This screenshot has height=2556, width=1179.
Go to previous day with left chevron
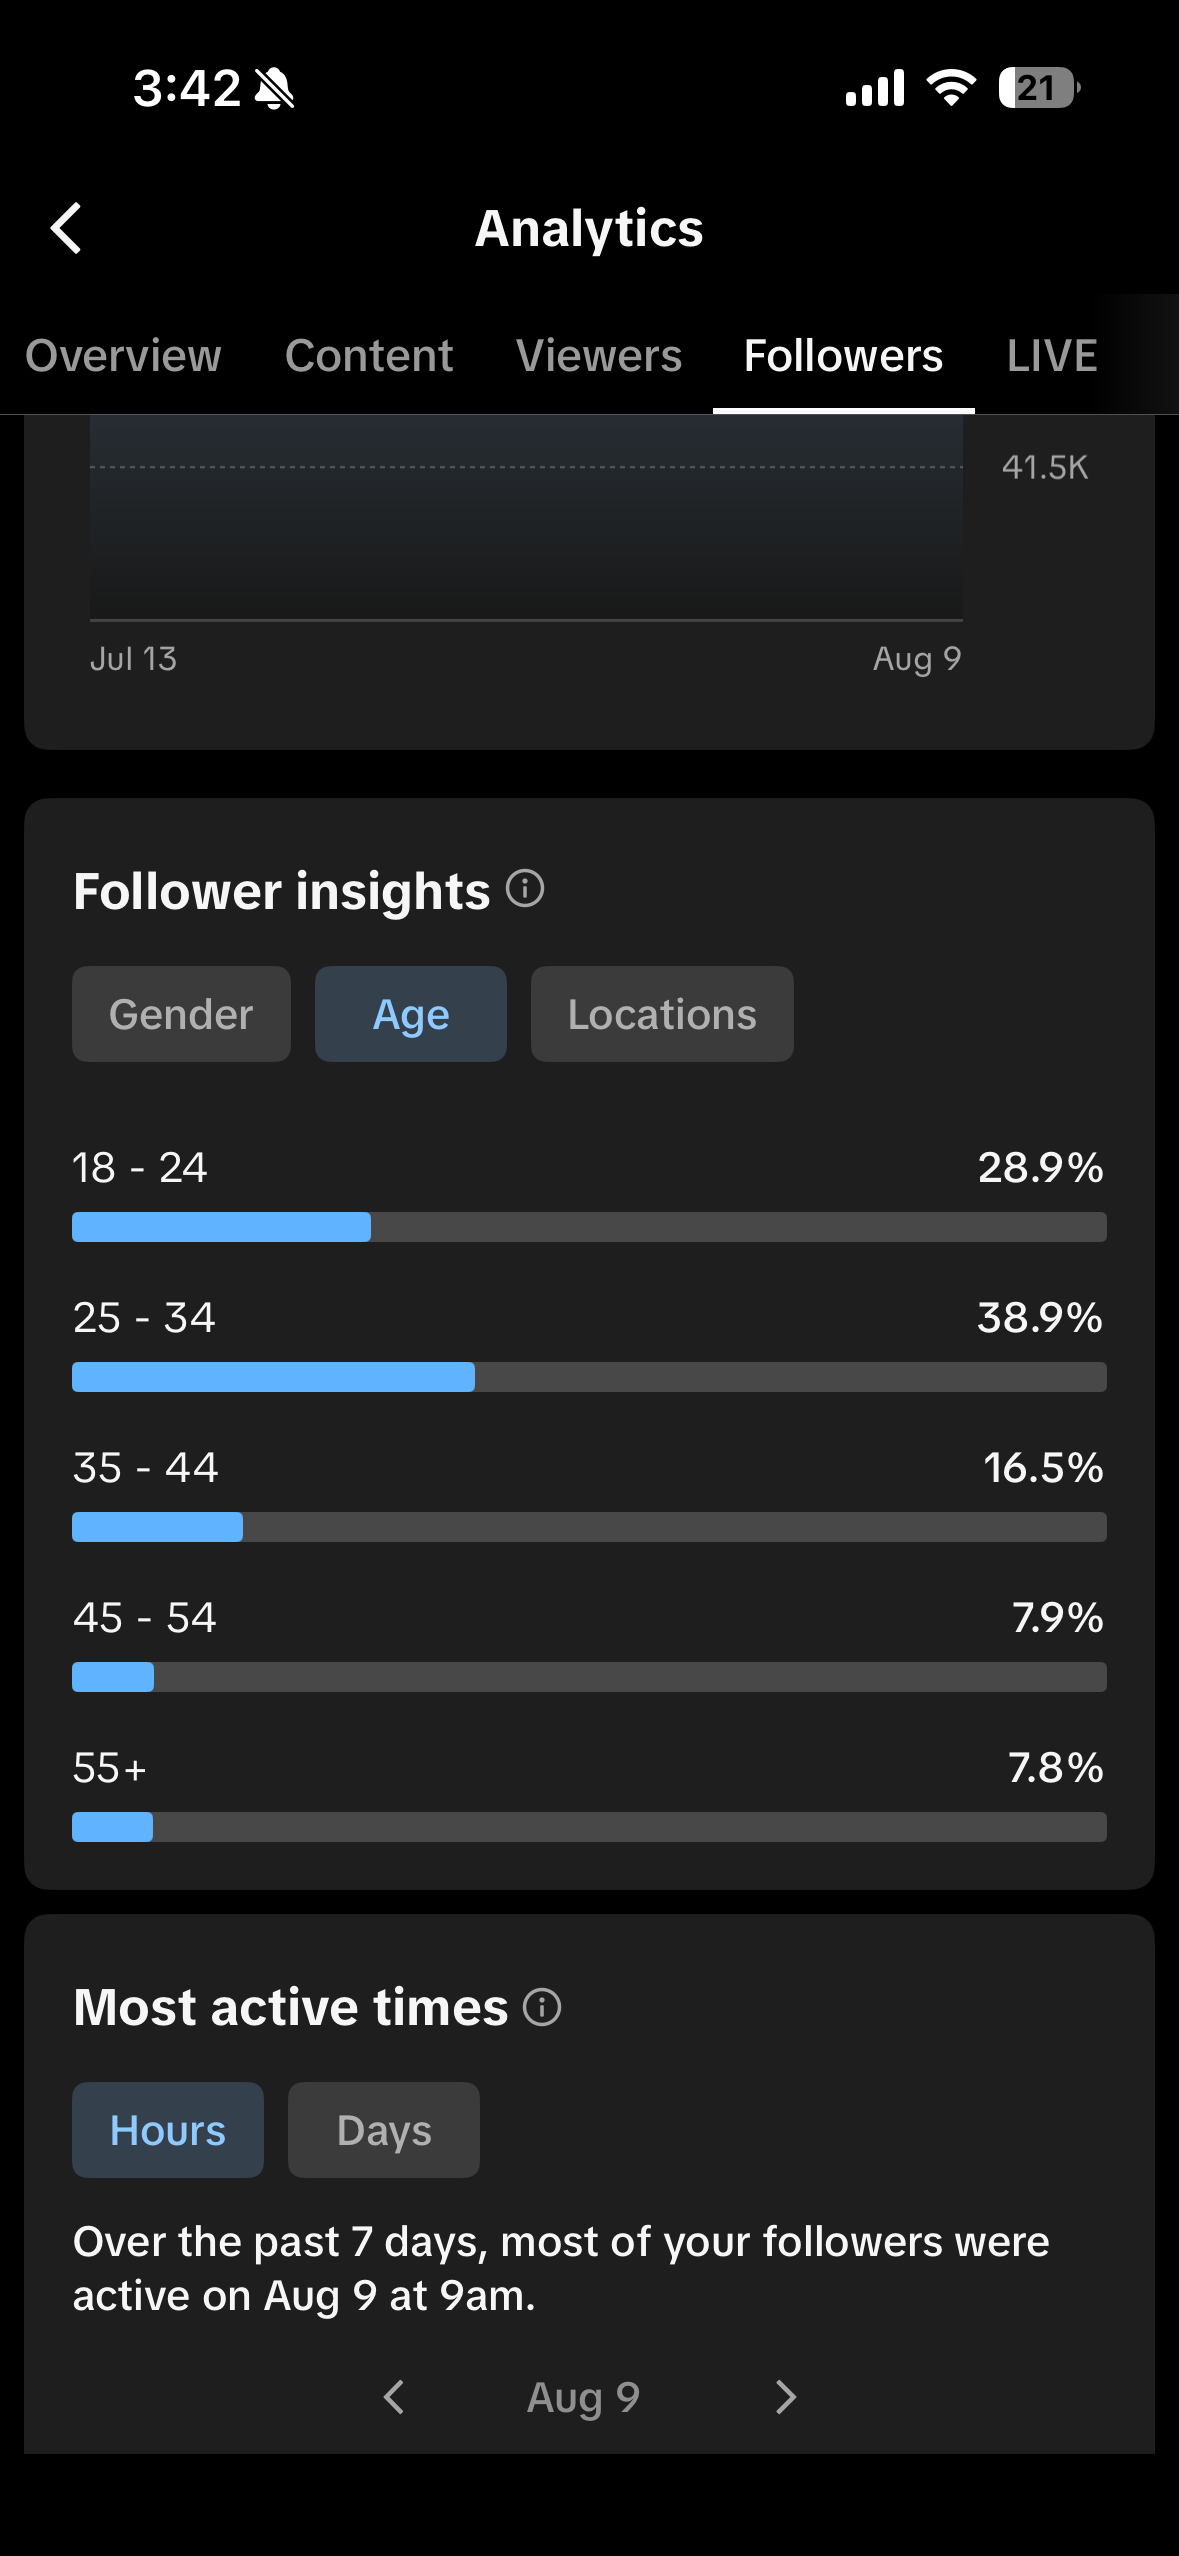coord(394,2397)
